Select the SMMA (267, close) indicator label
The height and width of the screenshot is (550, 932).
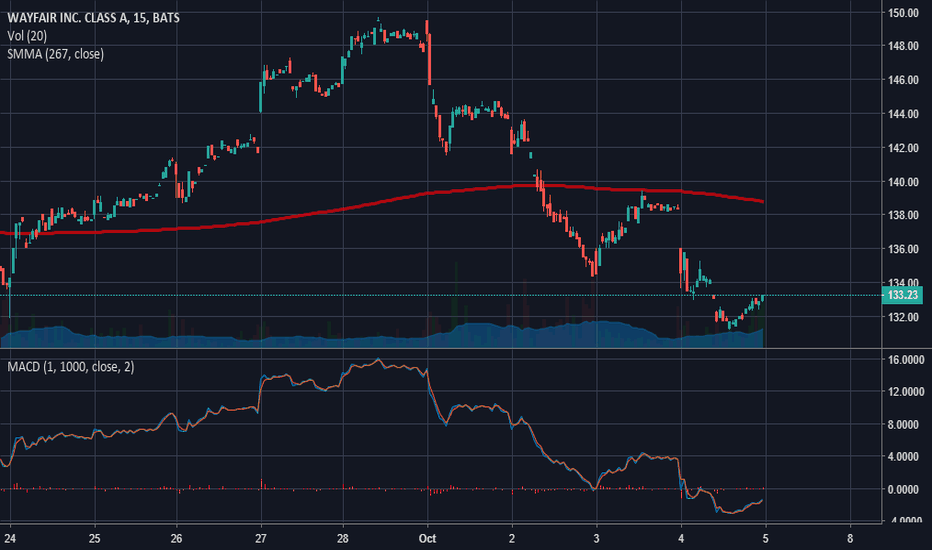pos(55,54)
